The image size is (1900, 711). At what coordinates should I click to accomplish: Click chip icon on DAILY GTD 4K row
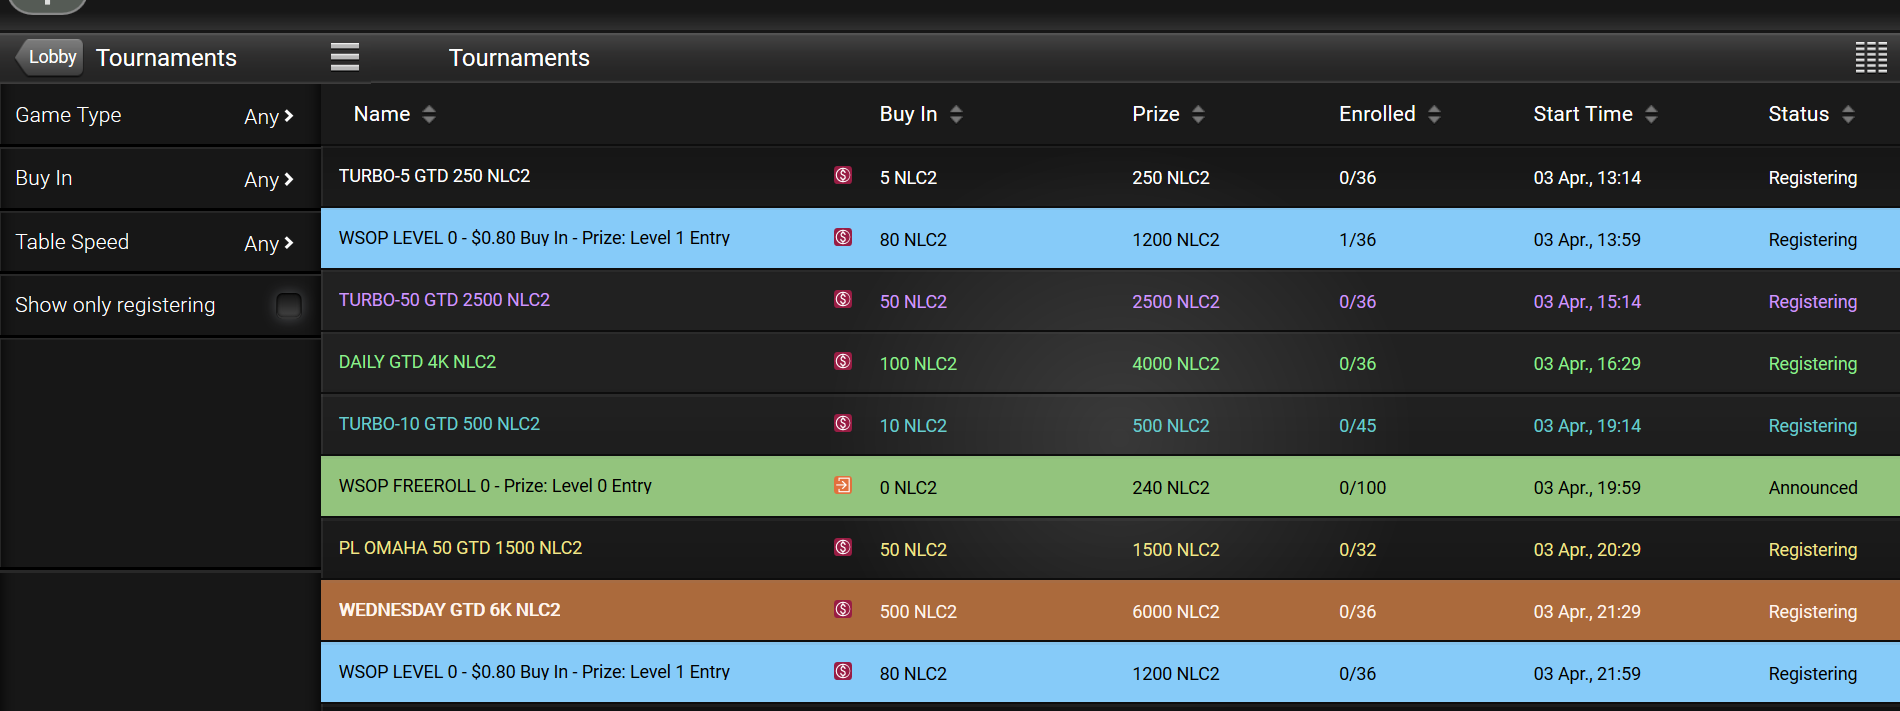[x=843, y=362]
